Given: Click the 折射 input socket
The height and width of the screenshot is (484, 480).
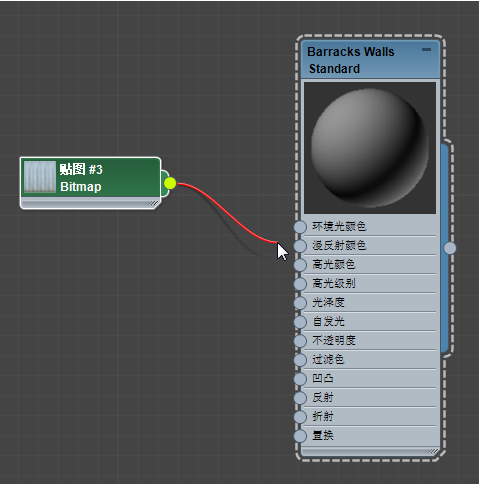Looking at the screenshot, I should click(x=300, y=417).
